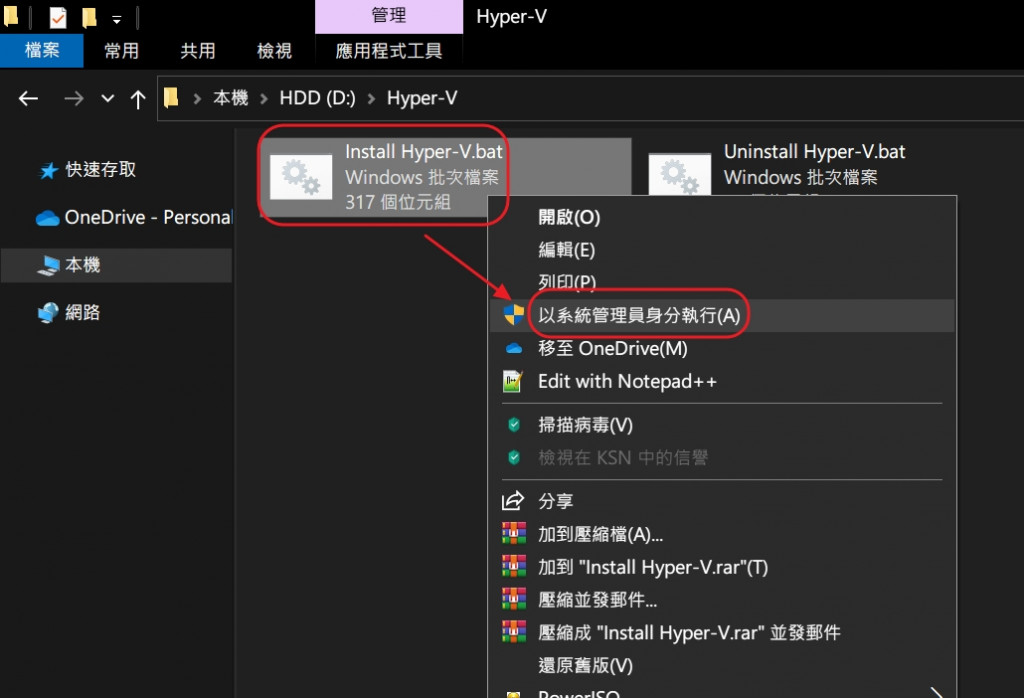Choose Edit with Notepad++ menu entry
Screen dimensions: 1024x698
pos(722,381)
